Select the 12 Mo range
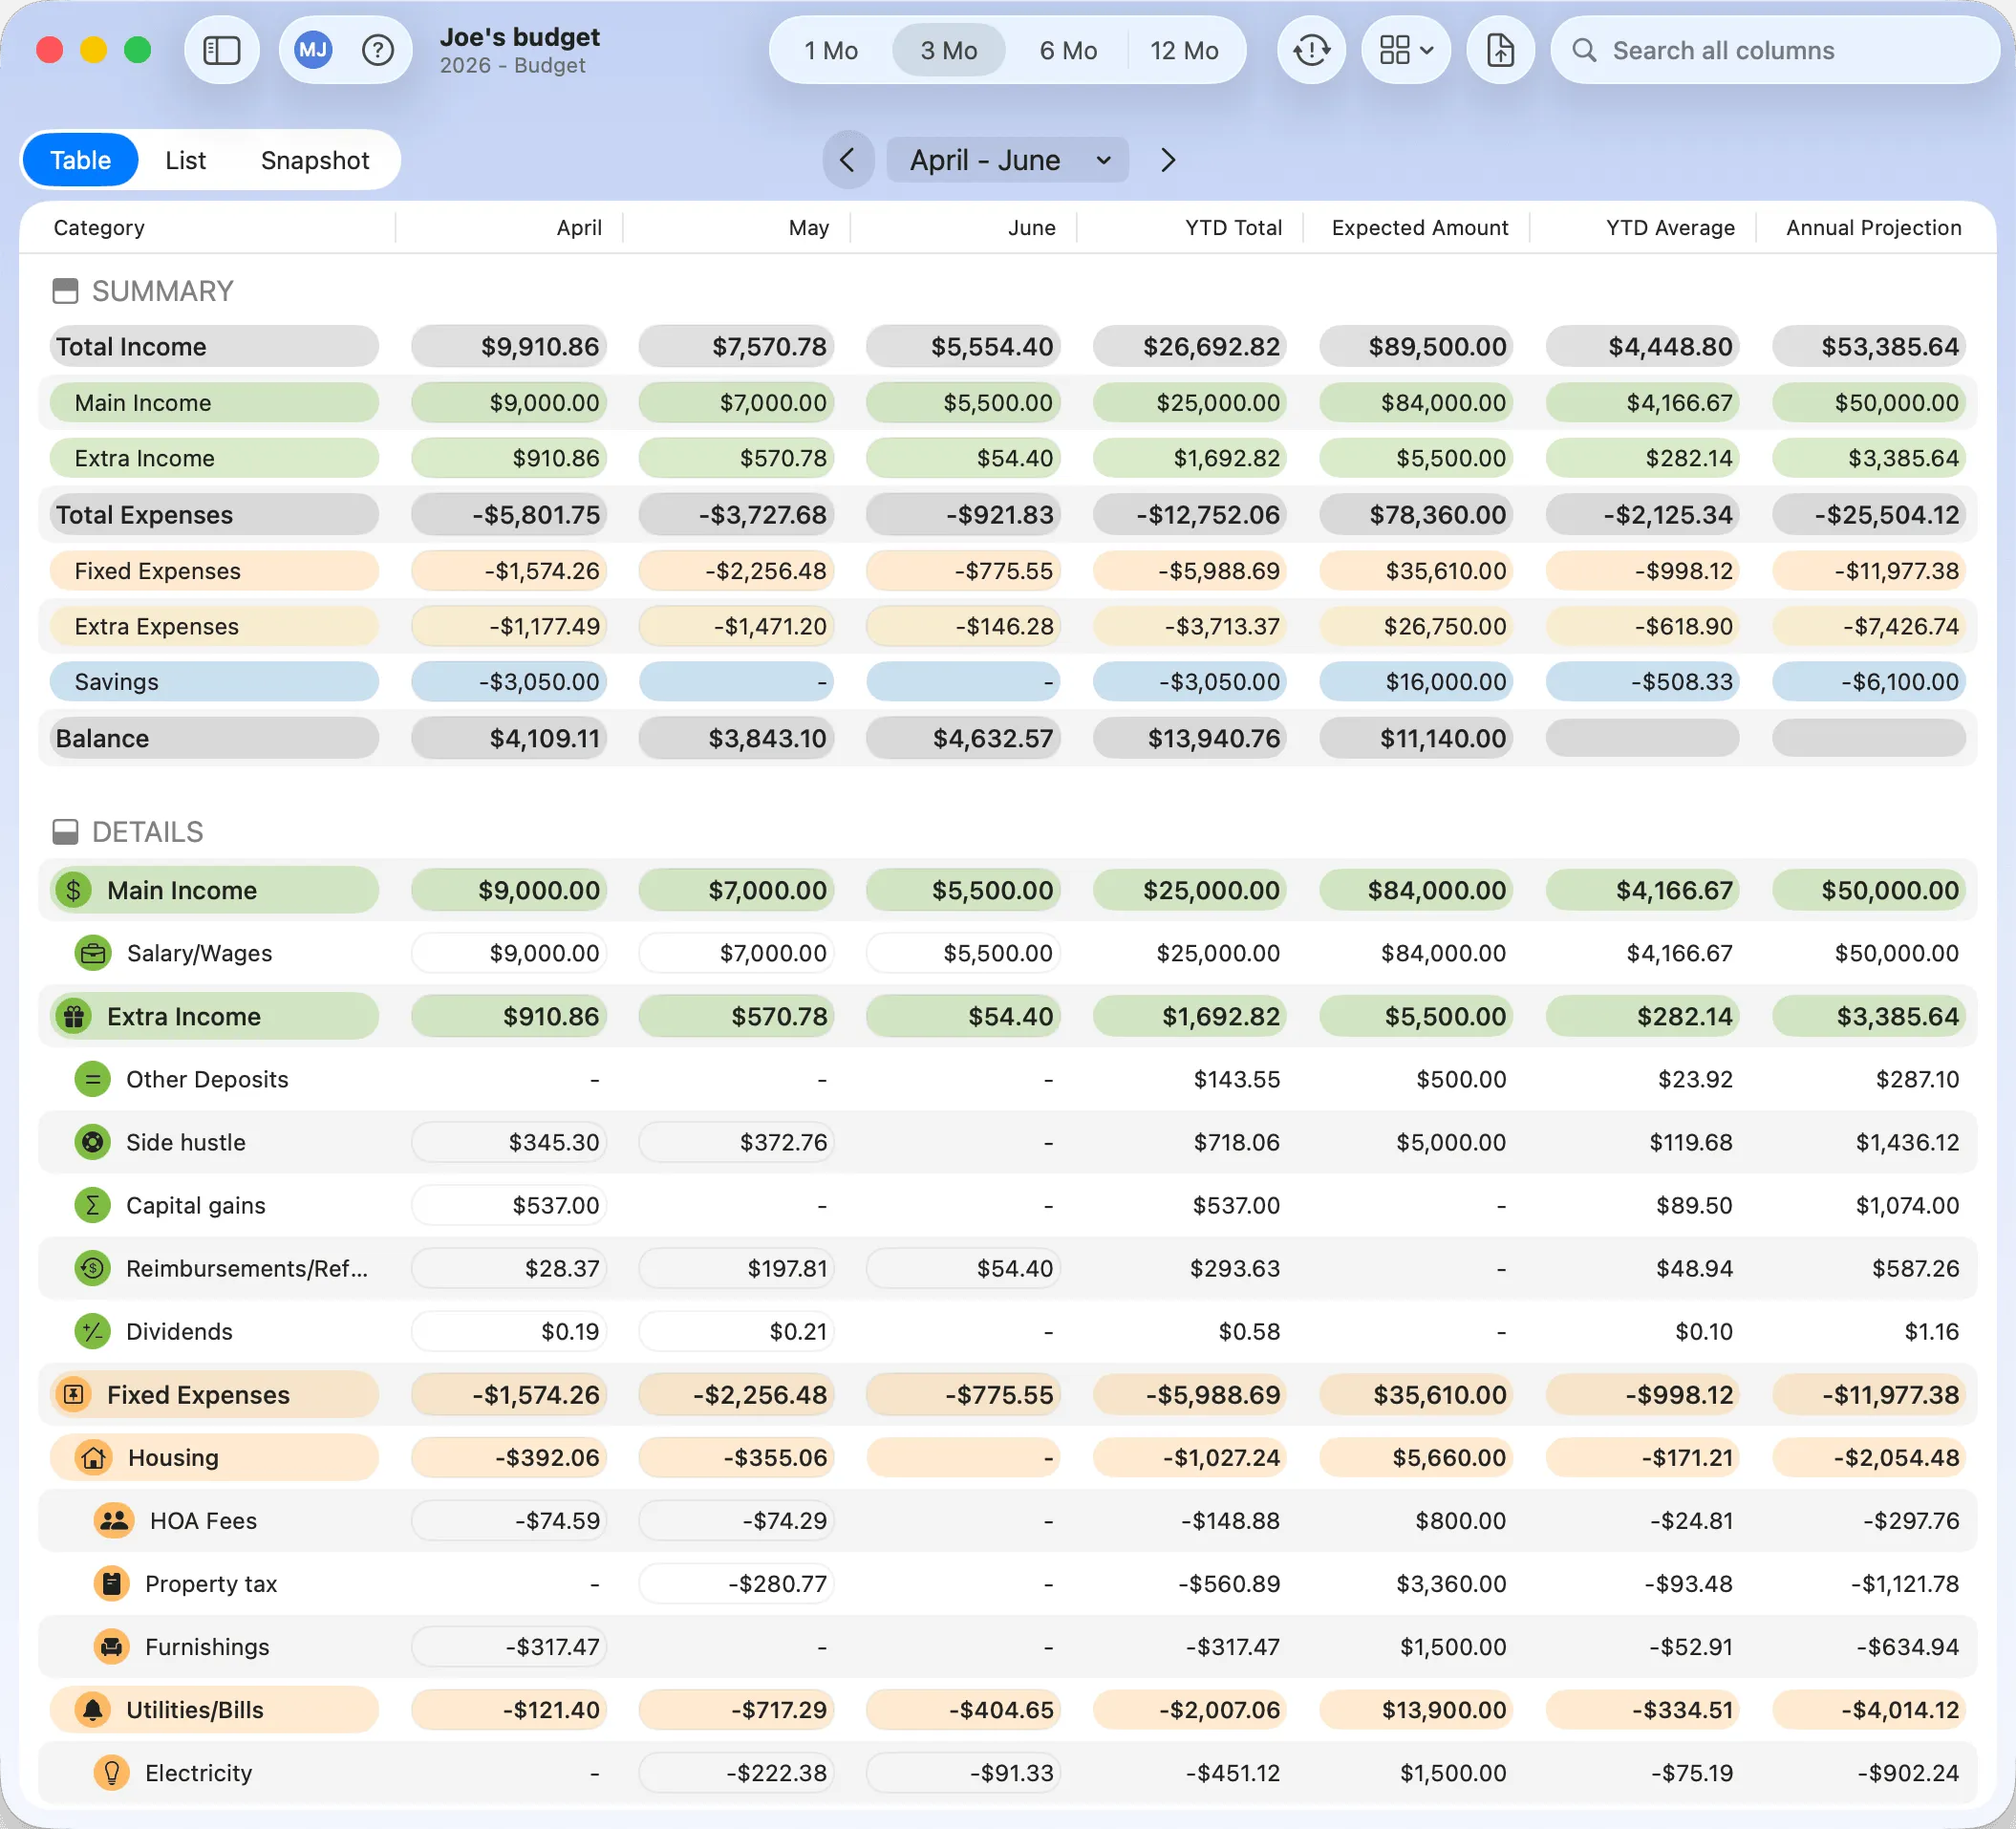Viewport: 2016px width, 1829px height. tap(1184, 50)
